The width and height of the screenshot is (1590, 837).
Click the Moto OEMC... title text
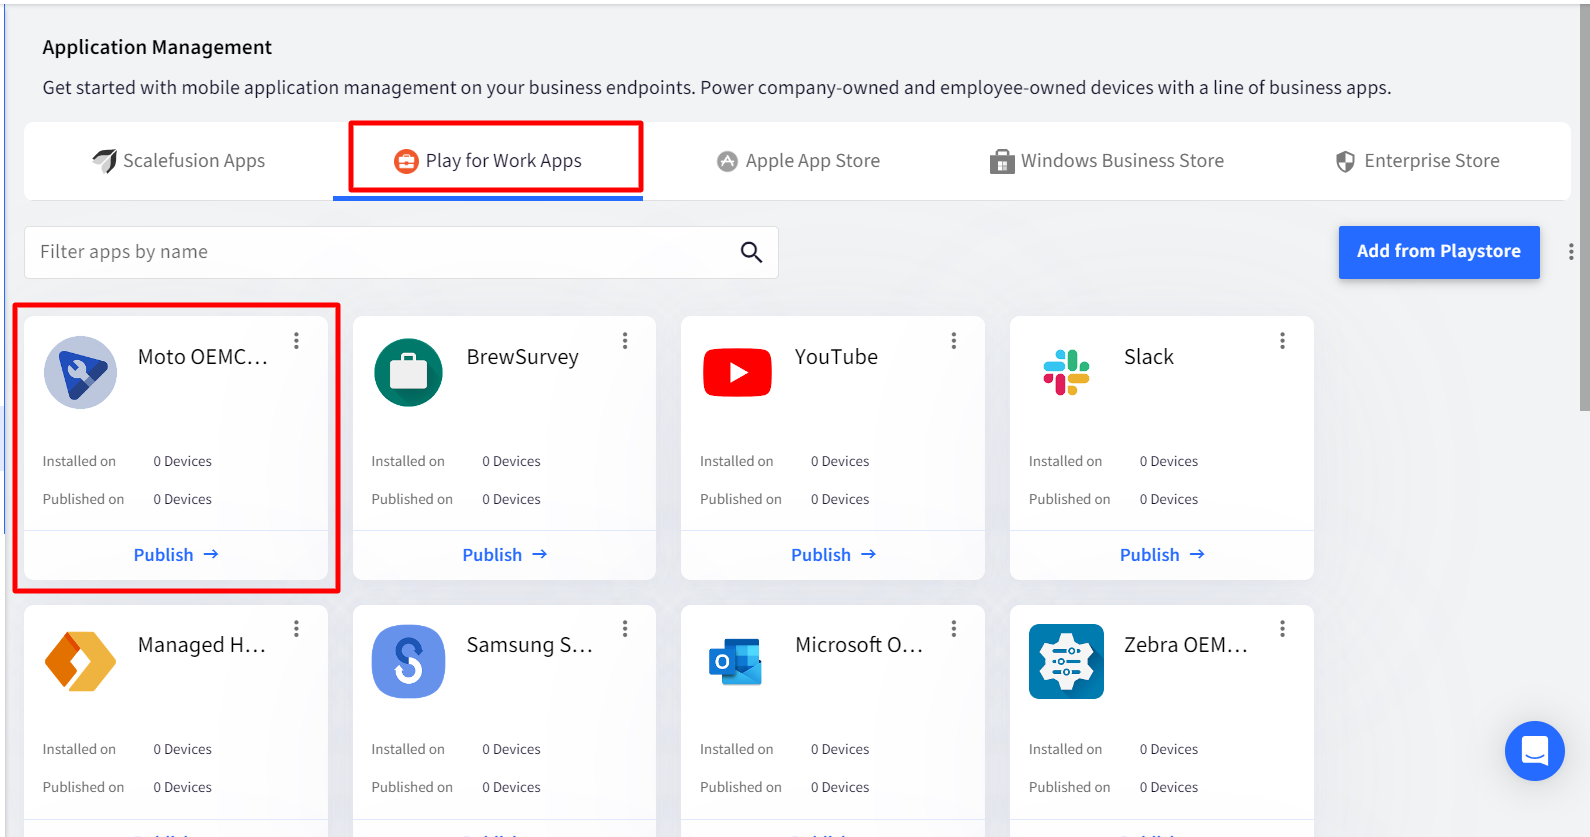[203, 357]
